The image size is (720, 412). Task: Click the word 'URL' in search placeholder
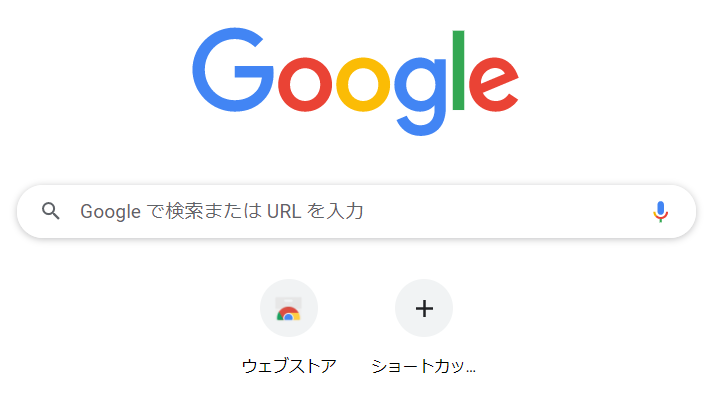pyautogui.click(x=284, y=212)
